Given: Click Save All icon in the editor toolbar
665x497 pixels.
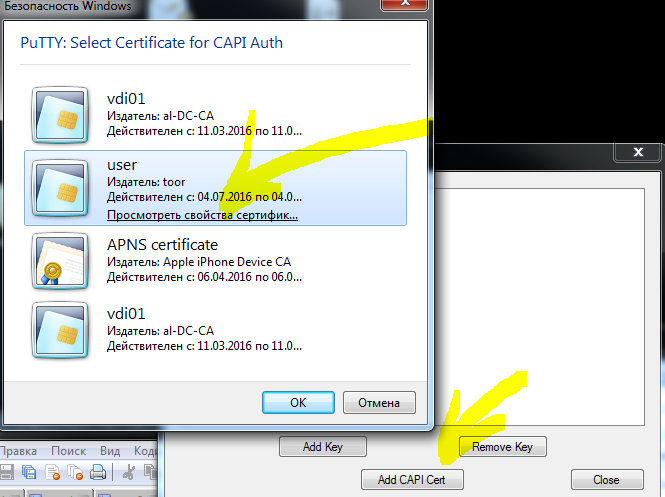Looking at the screenshot, I should coord(29,472).
